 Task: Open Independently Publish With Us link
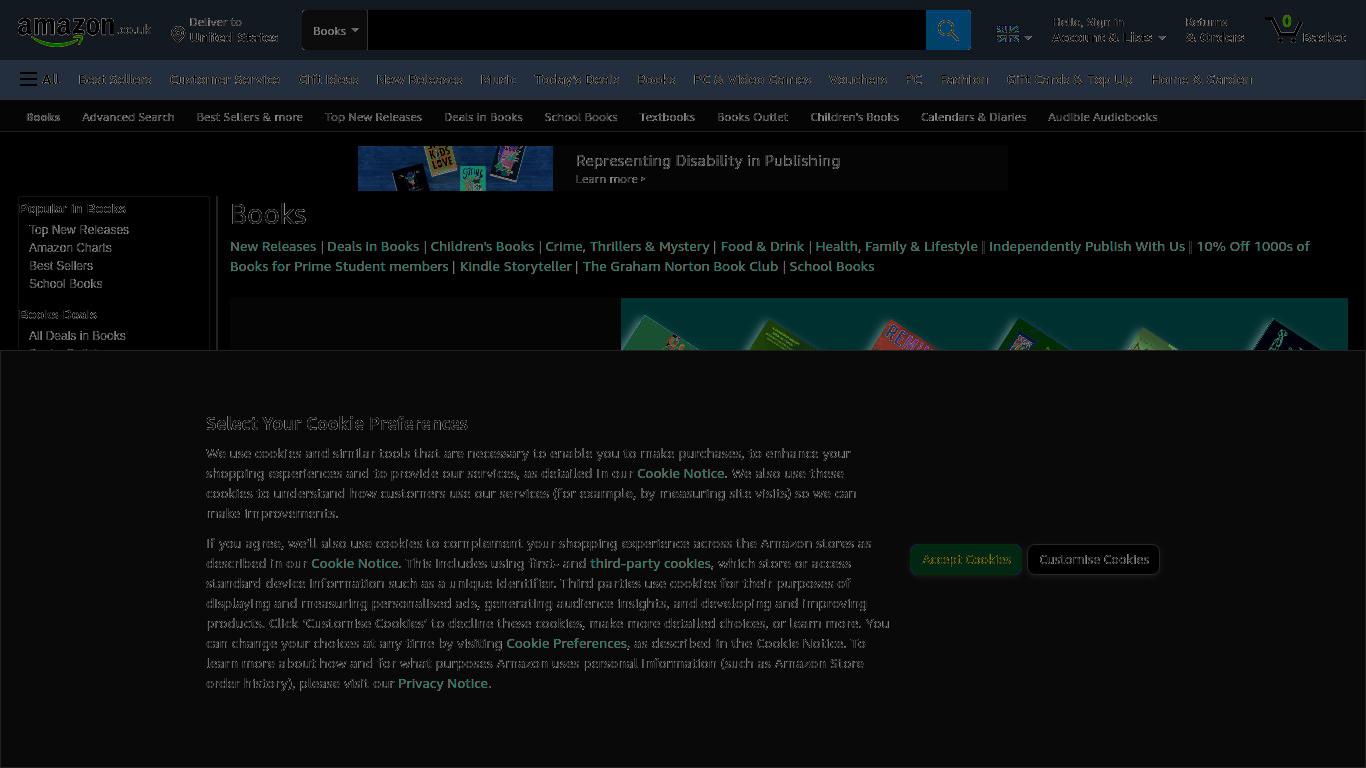[1087, 246]
